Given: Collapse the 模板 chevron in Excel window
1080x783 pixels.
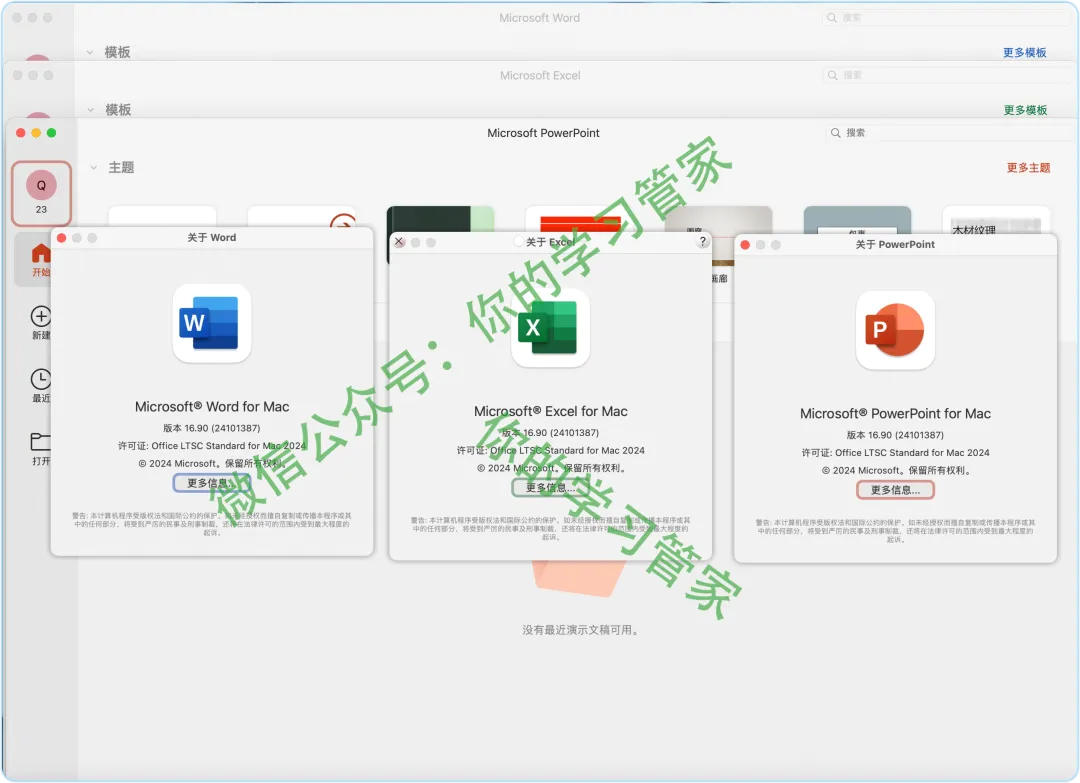Looking at the screenshot, I should 90,110.
